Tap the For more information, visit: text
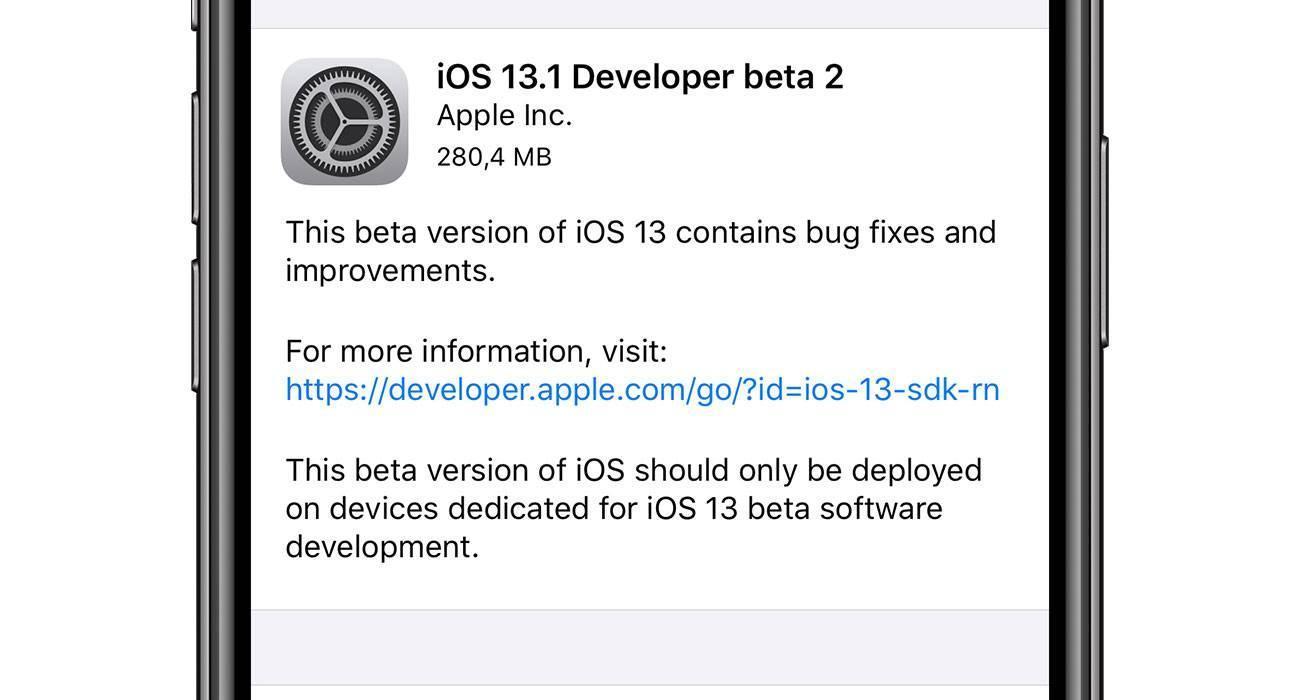1300x700 pixels. pyautogui.click(x=476, y=351)
